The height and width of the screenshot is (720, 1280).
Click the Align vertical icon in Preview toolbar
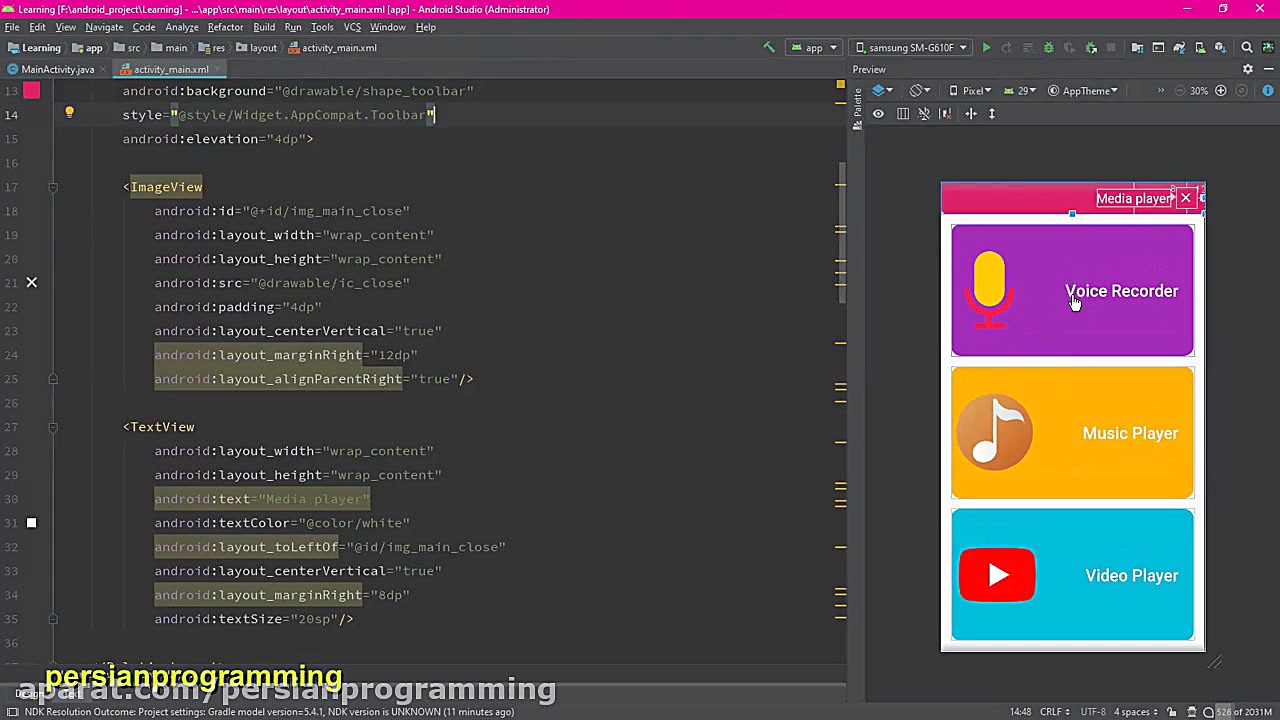(992, 114)
